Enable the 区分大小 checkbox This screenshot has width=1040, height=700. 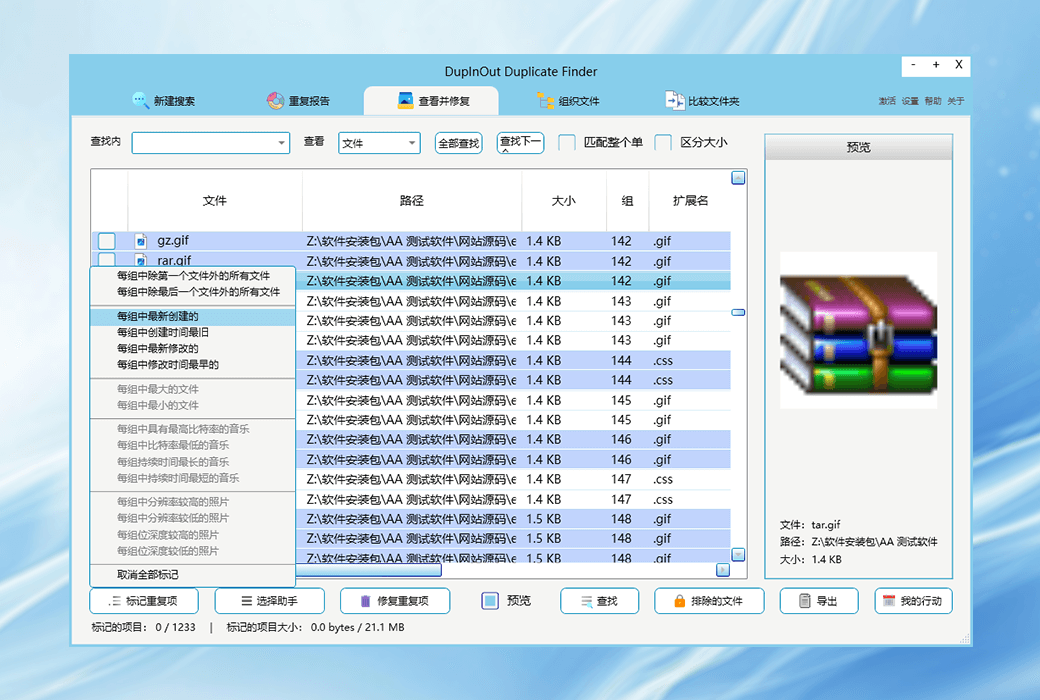(663, 143)
